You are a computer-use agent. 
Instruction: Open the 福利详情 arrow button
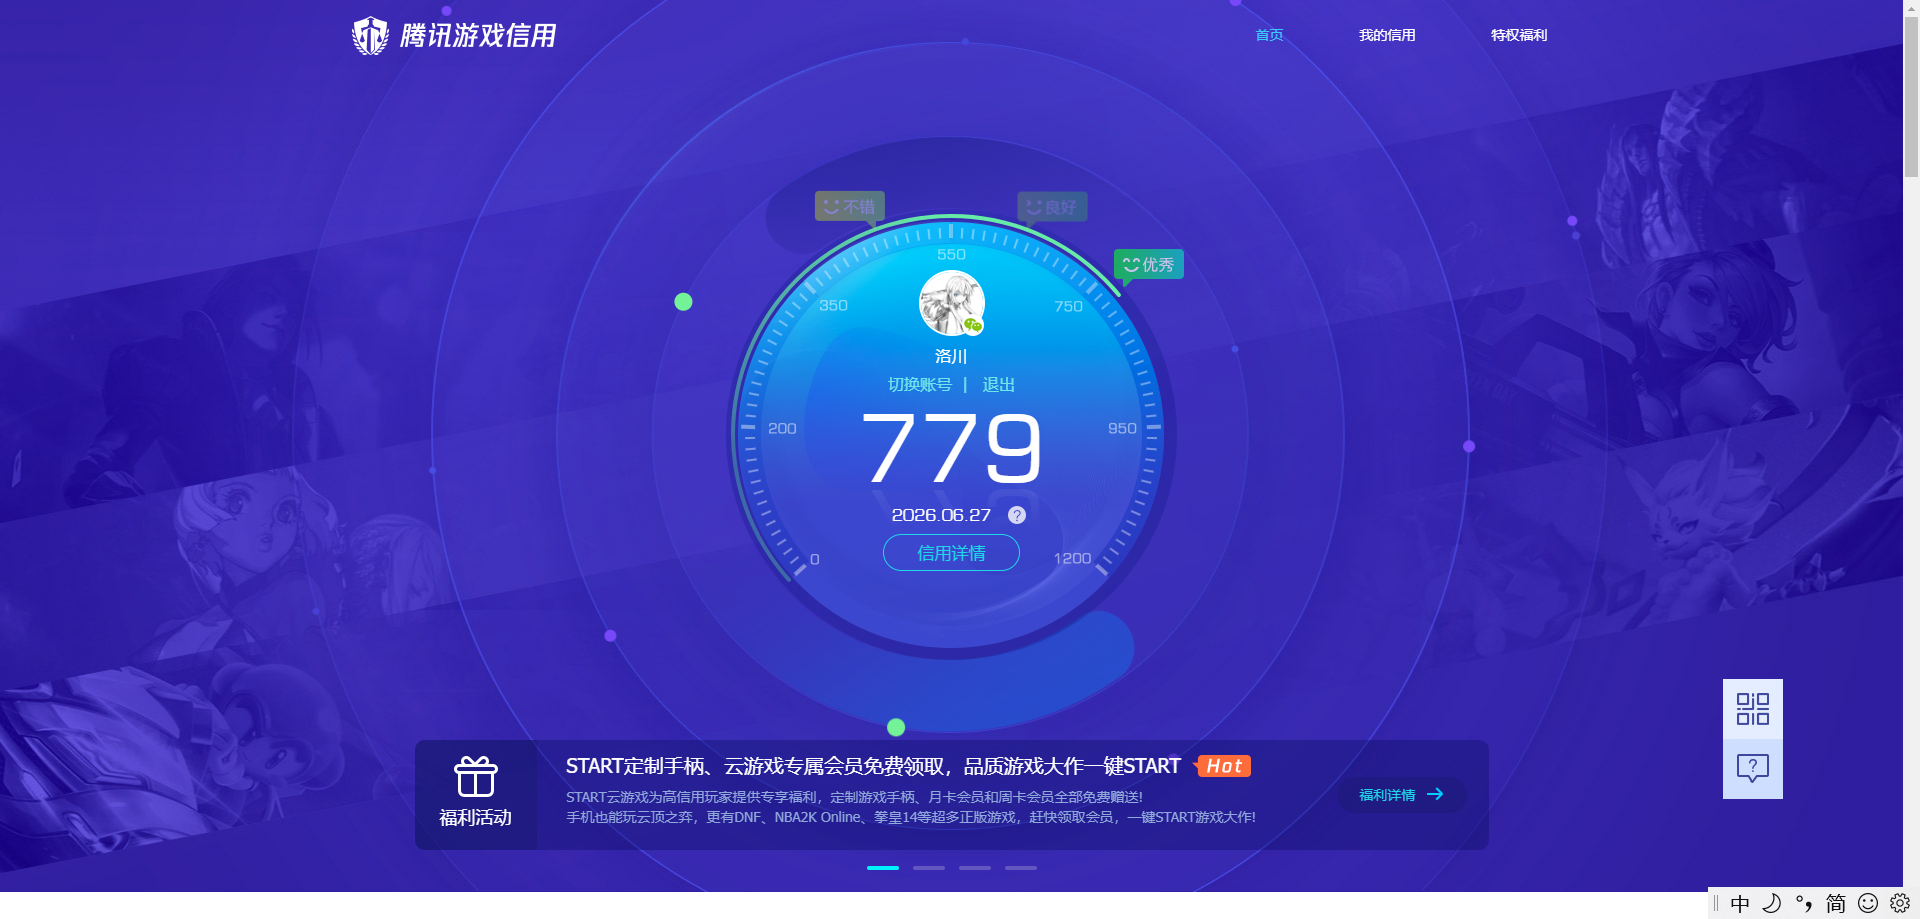(1401, 795)
